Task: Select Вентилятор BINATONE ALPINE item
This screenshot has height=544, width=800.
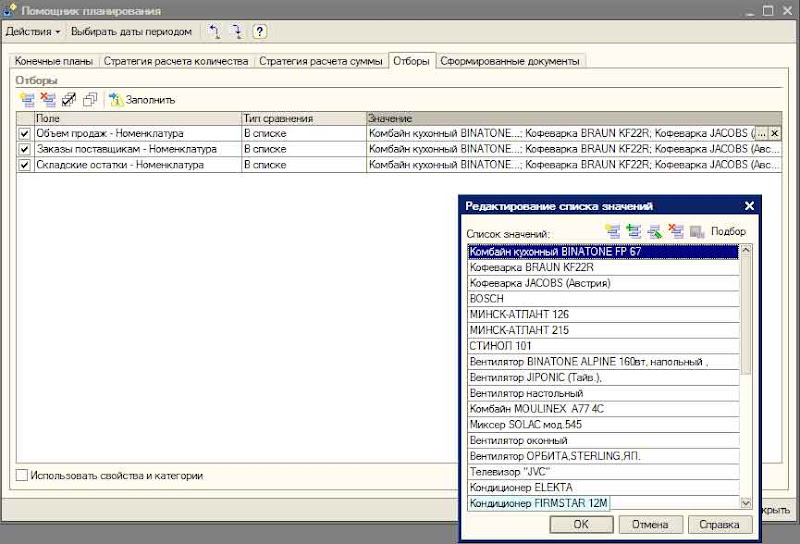Action: 603,362
